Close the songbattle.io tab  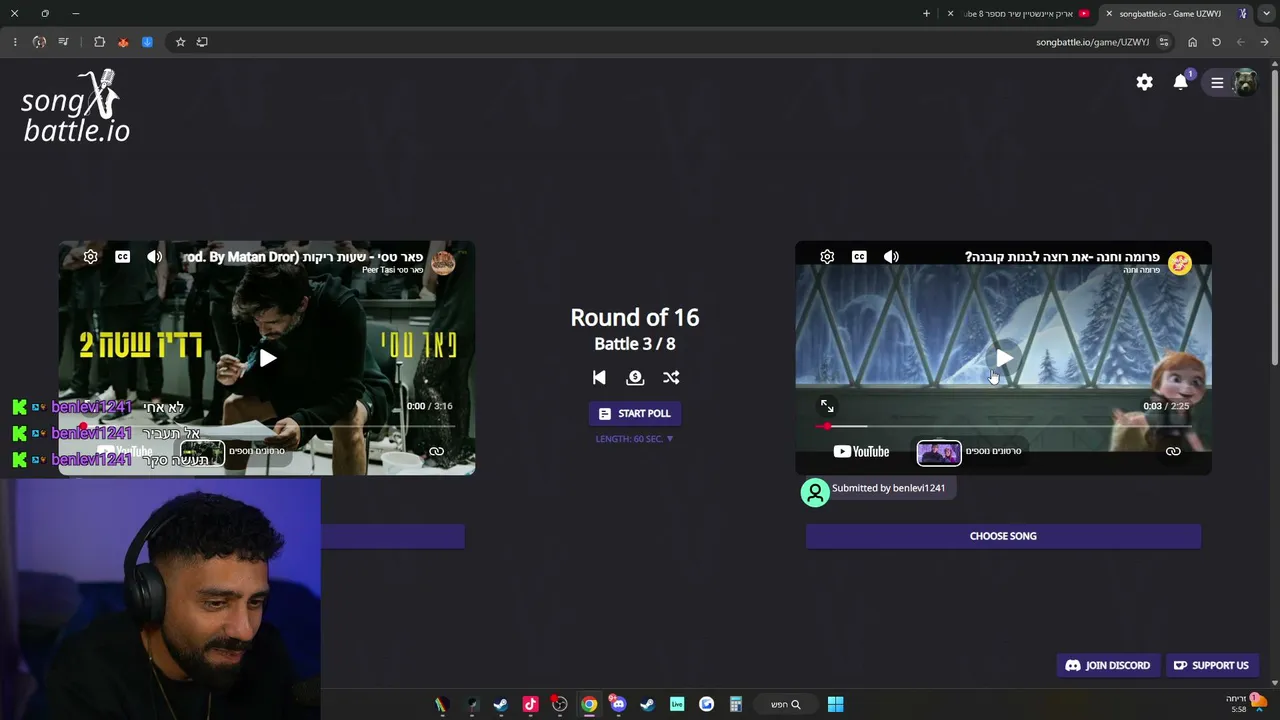tap(1109, 14)
